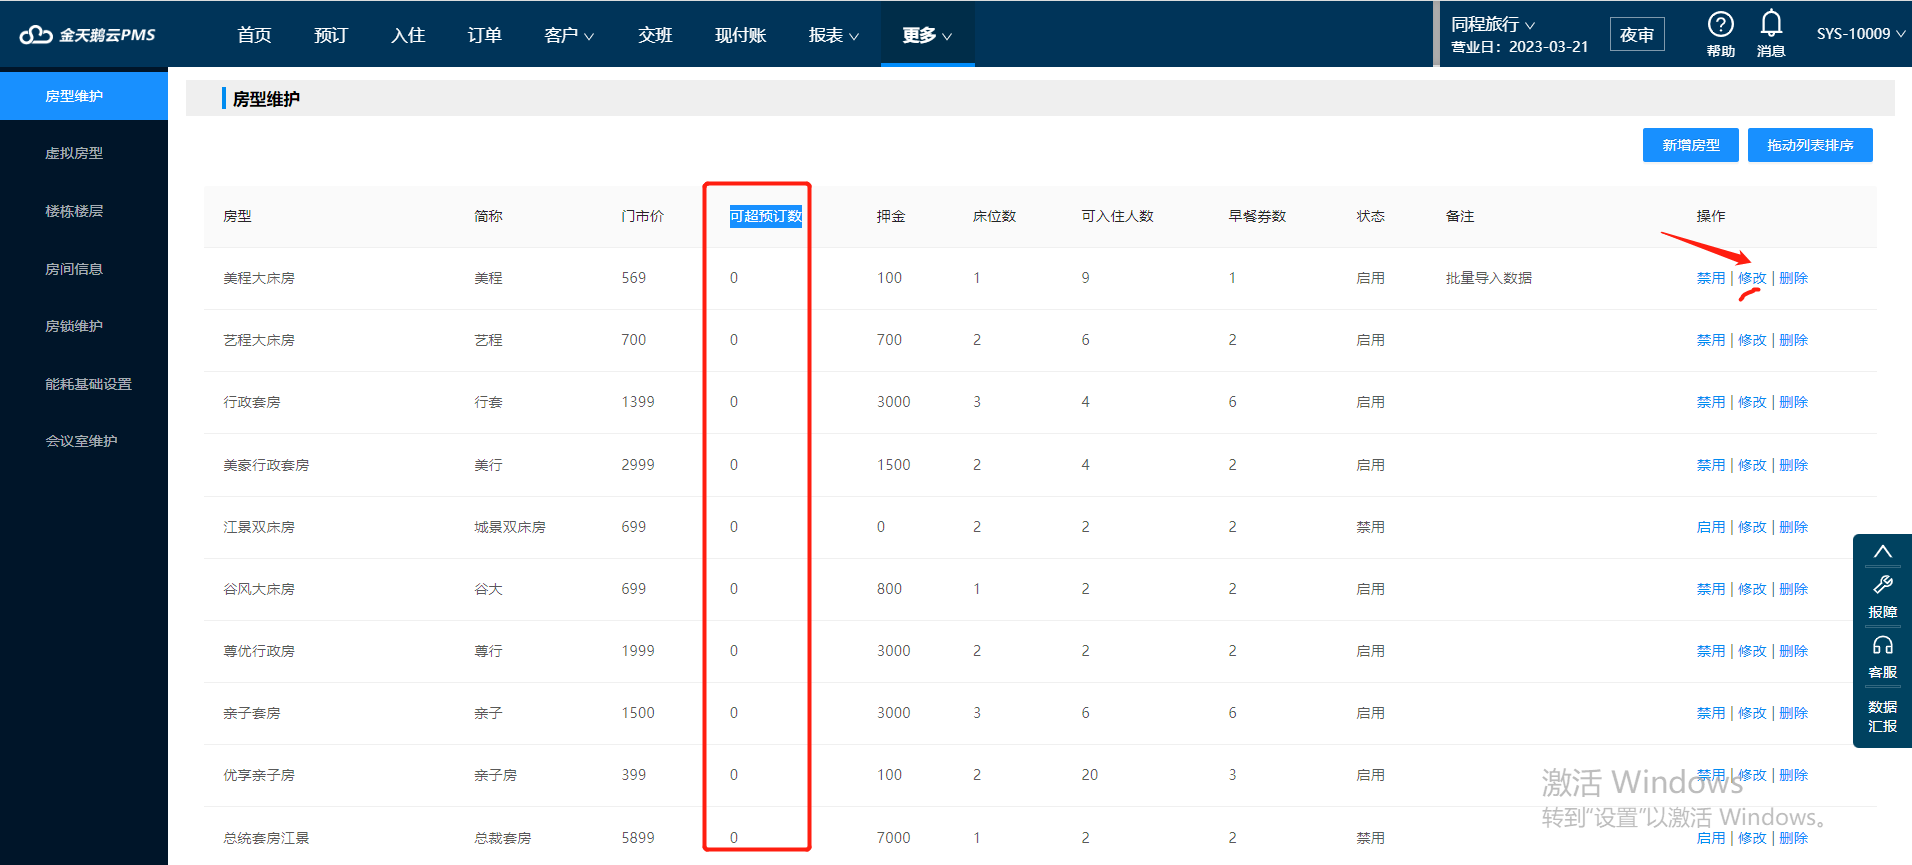
Task: Click 删除 for 江景双床房 row
Action: pyautogui.click(x=1794, y=527)
